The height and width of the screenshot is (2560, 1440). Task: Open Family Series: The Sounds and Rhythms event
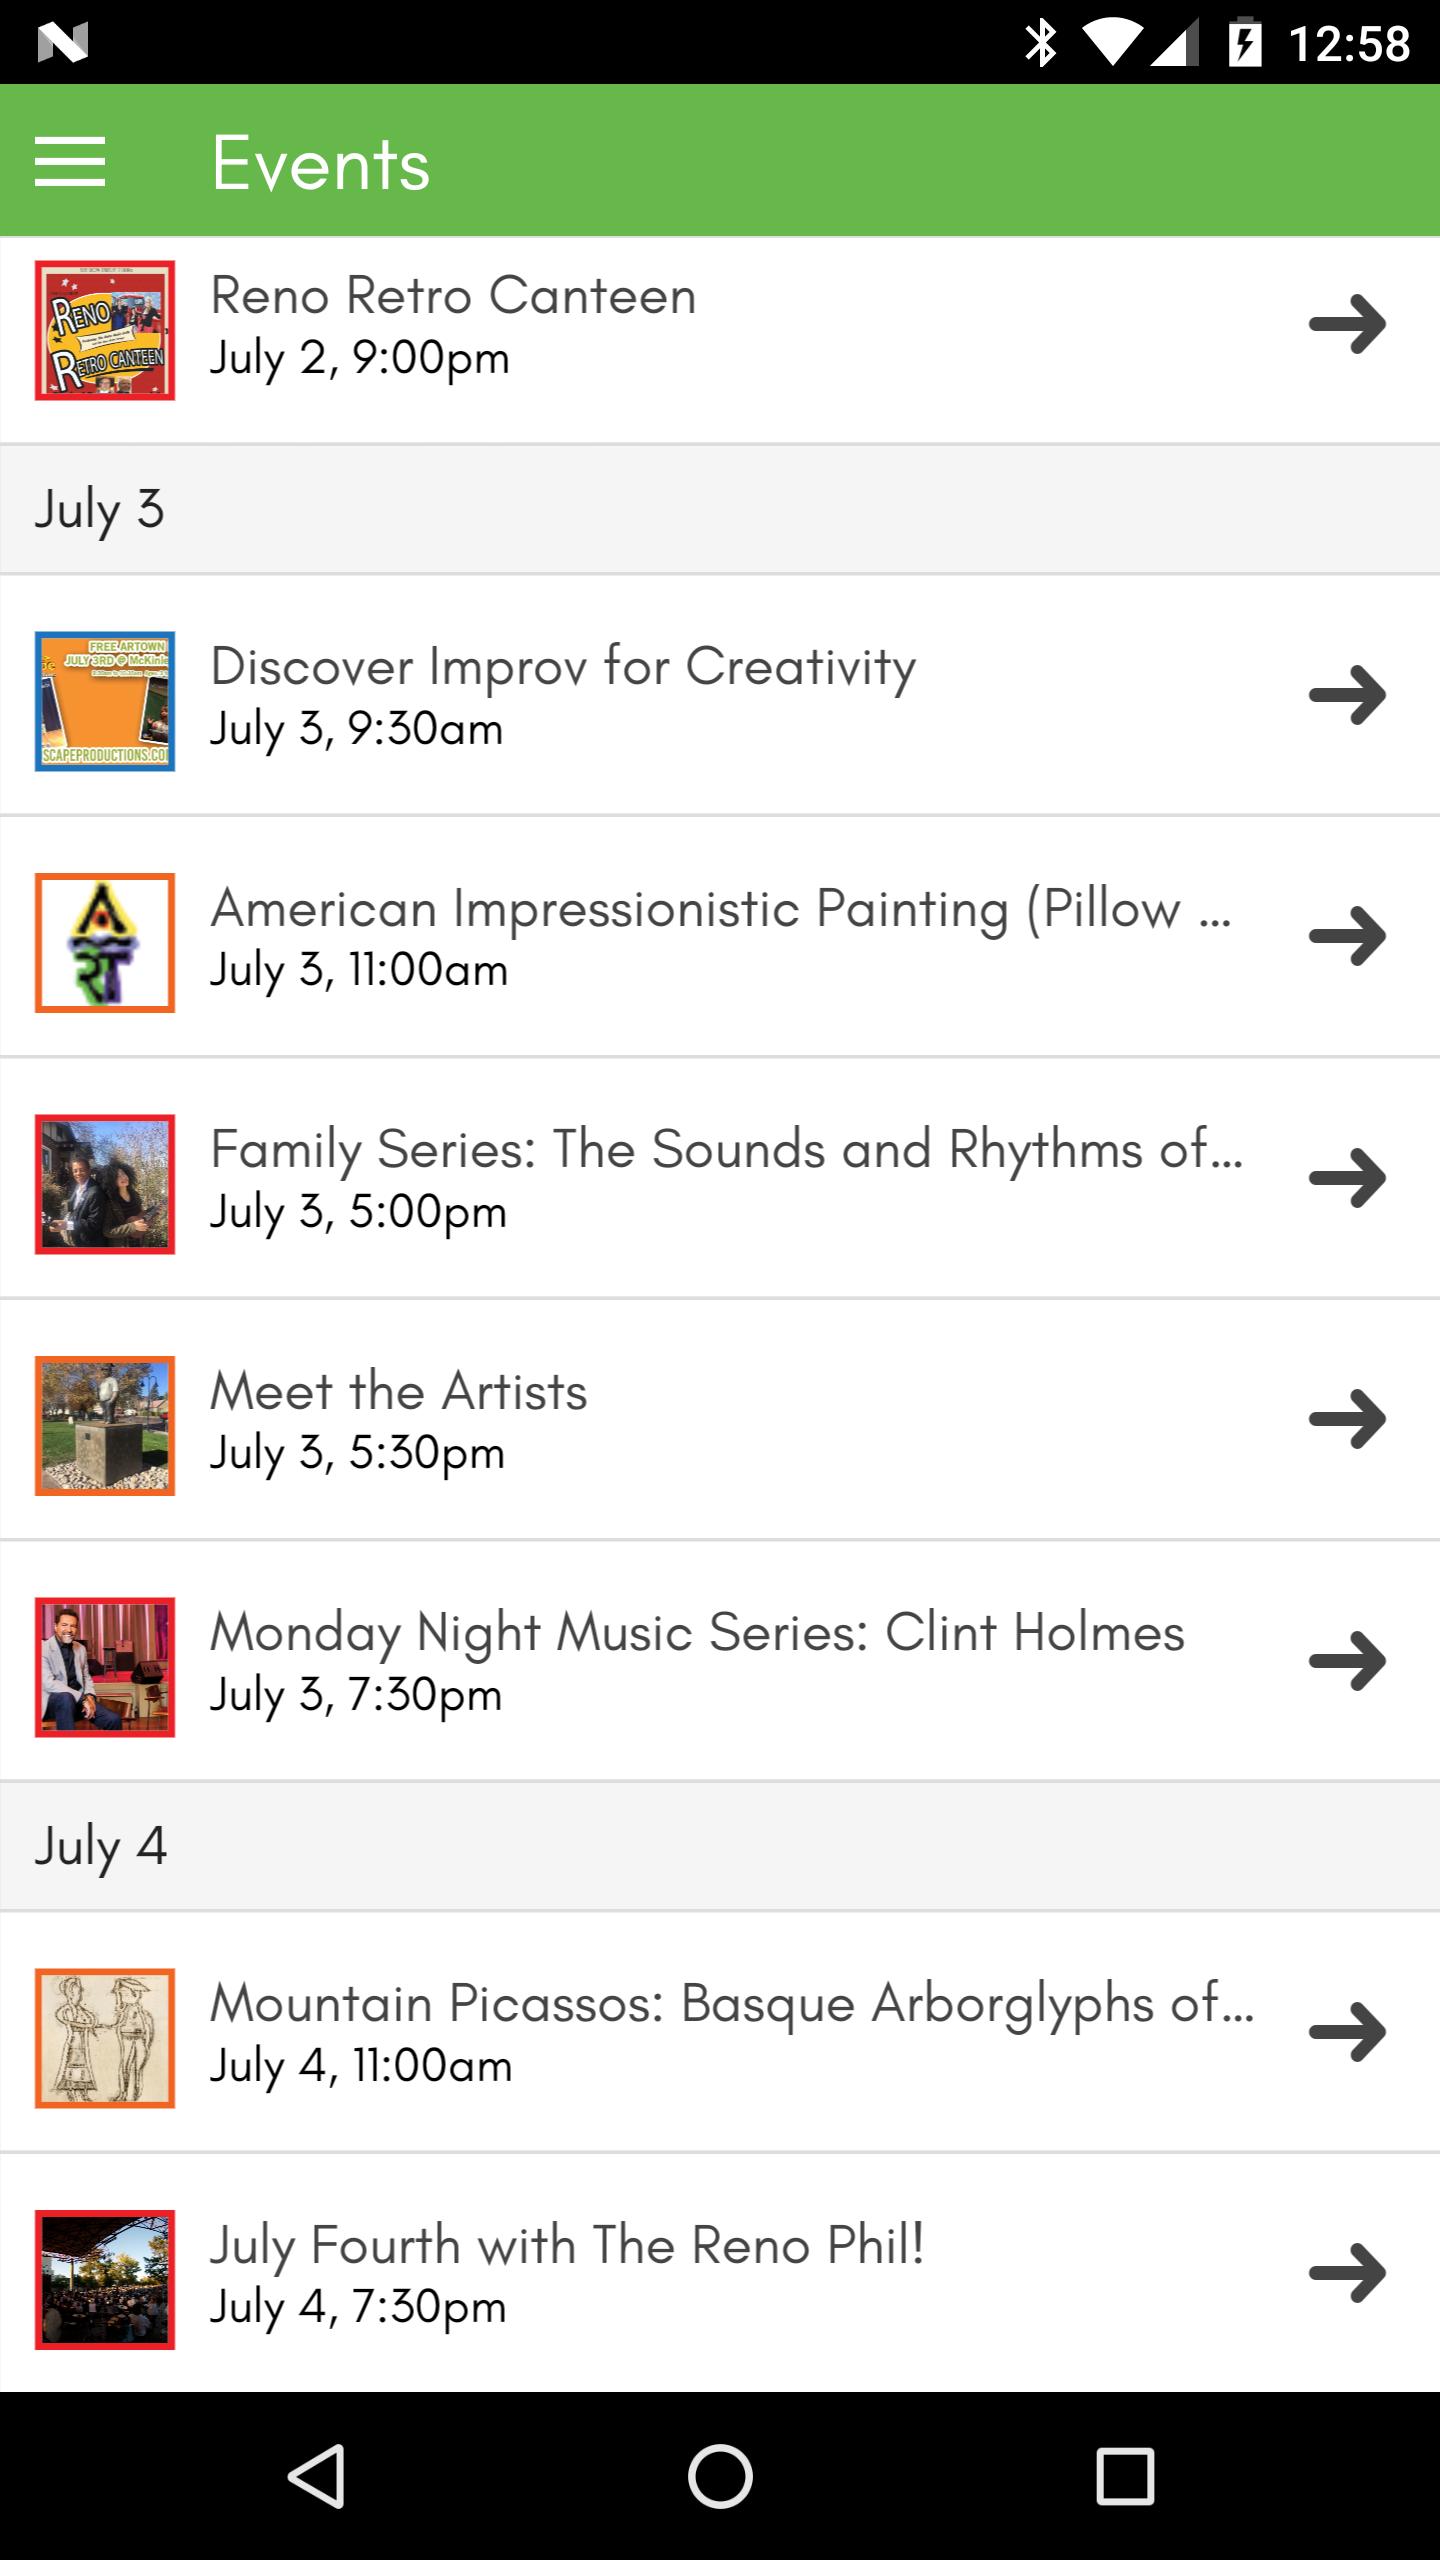[x=725, y=1150]
